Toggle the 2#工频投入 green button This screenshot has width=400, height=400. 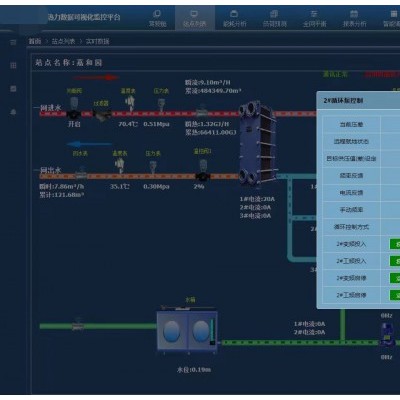point(395,261)
